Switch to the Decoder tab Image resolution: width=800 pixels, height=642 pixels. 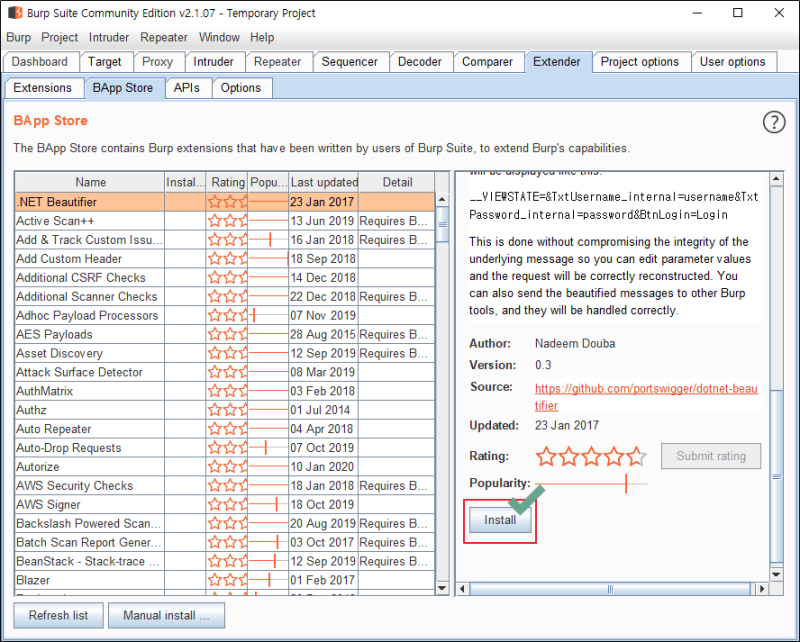tap(419, 62)
